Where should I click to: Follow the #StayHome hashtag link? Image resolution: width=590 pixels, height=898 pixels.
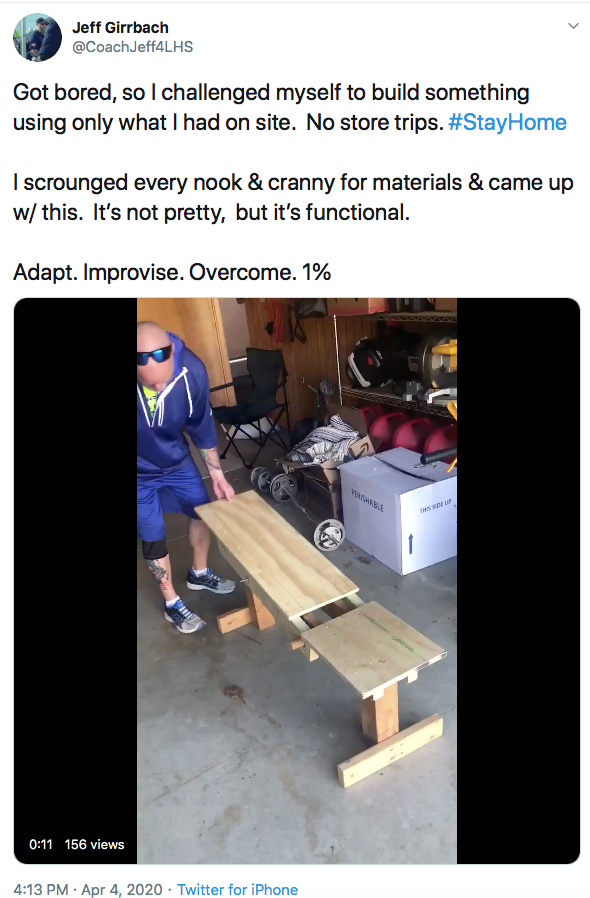click(508, 123)
